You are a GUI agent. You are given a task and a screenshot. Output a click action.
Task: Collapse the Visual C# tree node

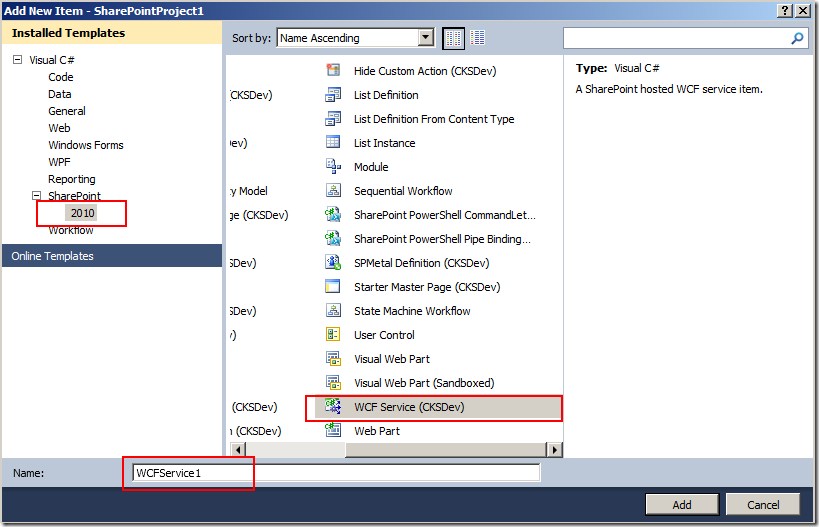tap(17, 60)
